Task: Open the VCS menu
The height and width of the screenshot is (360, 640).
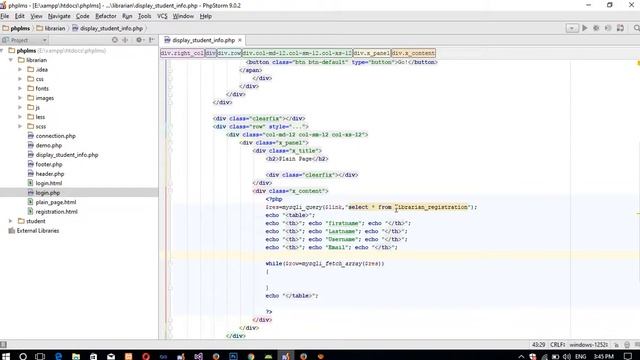Action: click(162, 16)
